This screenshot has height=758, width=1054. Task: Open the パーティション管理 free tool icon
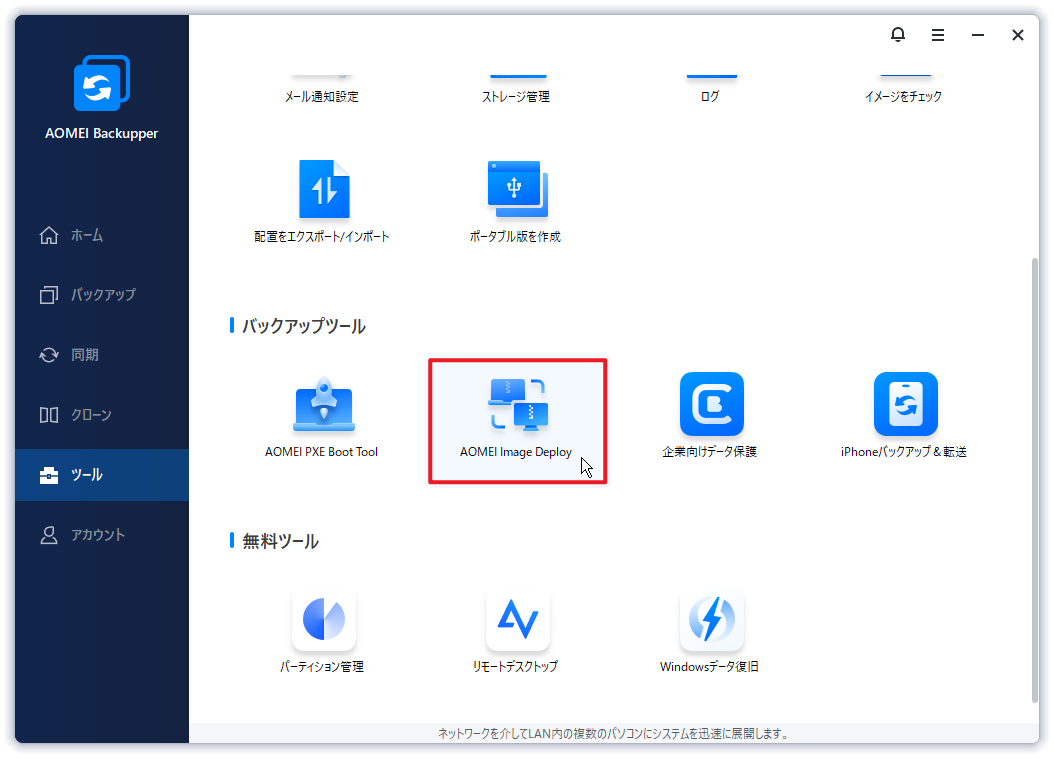[324, 619]
